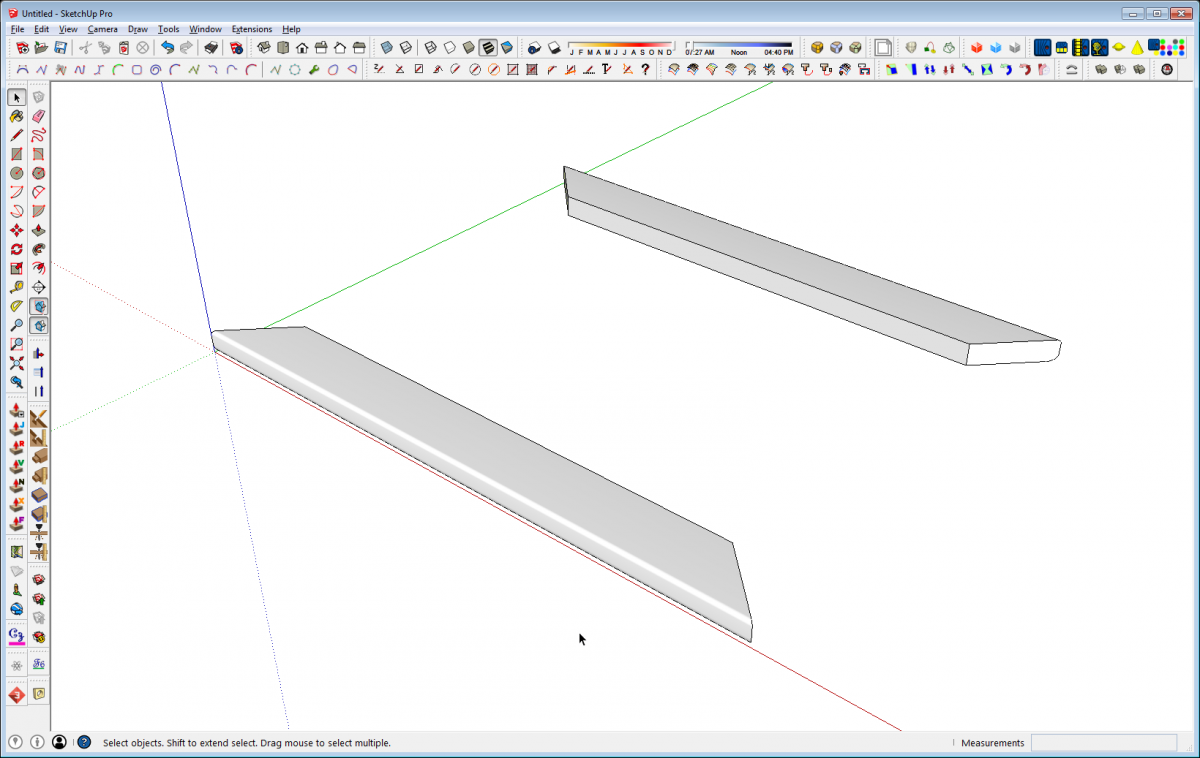Open the Tools menu

pos(169,29)
